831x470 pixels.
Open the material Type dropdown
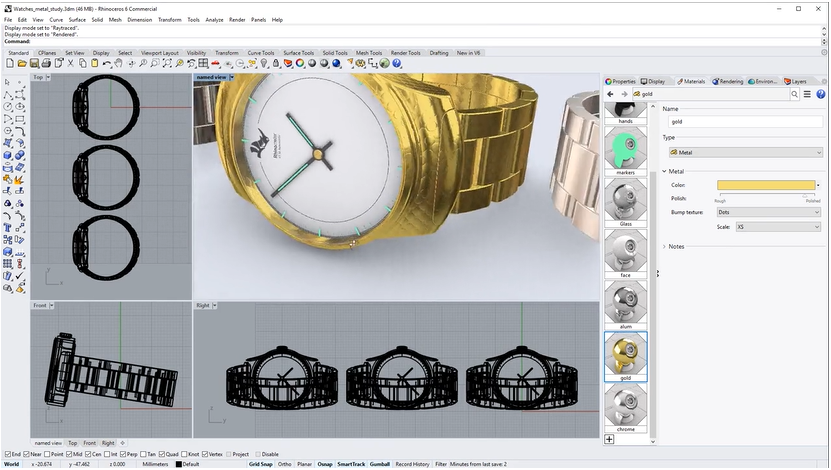coord(745,153)
